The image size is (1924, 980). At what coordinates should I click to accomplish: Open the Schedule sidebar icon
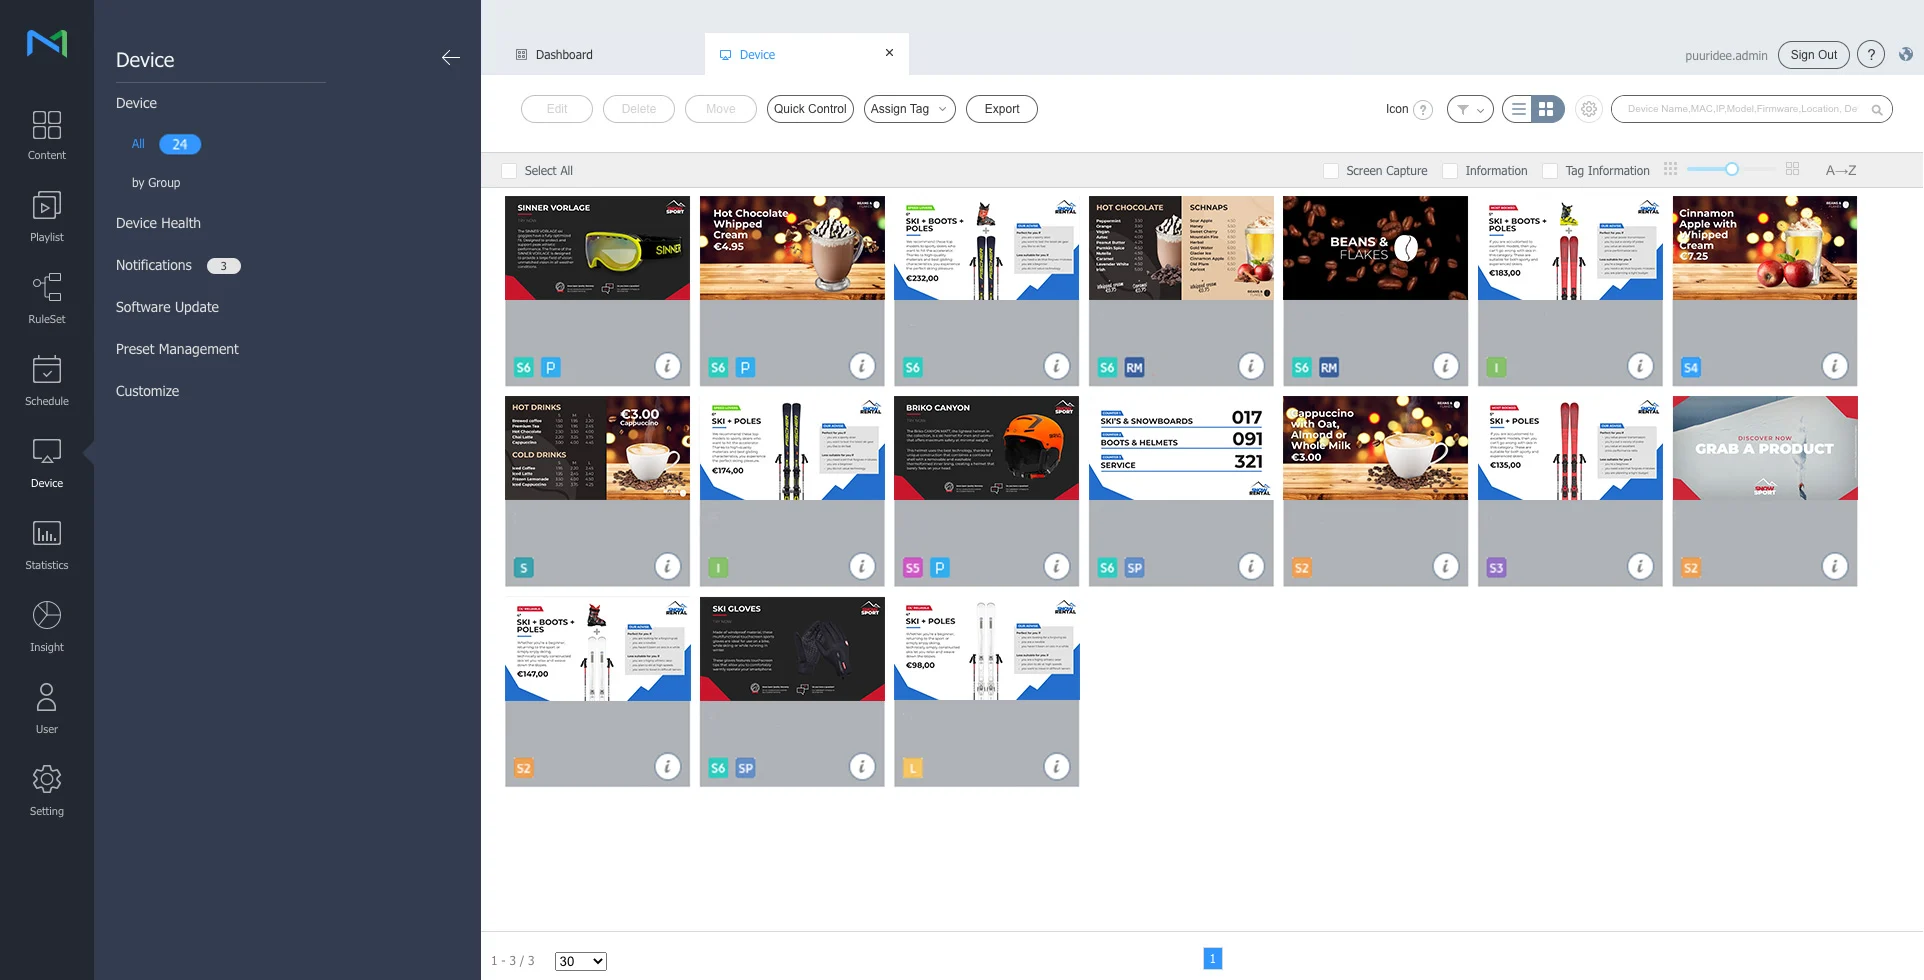click(x=46, y=381)
